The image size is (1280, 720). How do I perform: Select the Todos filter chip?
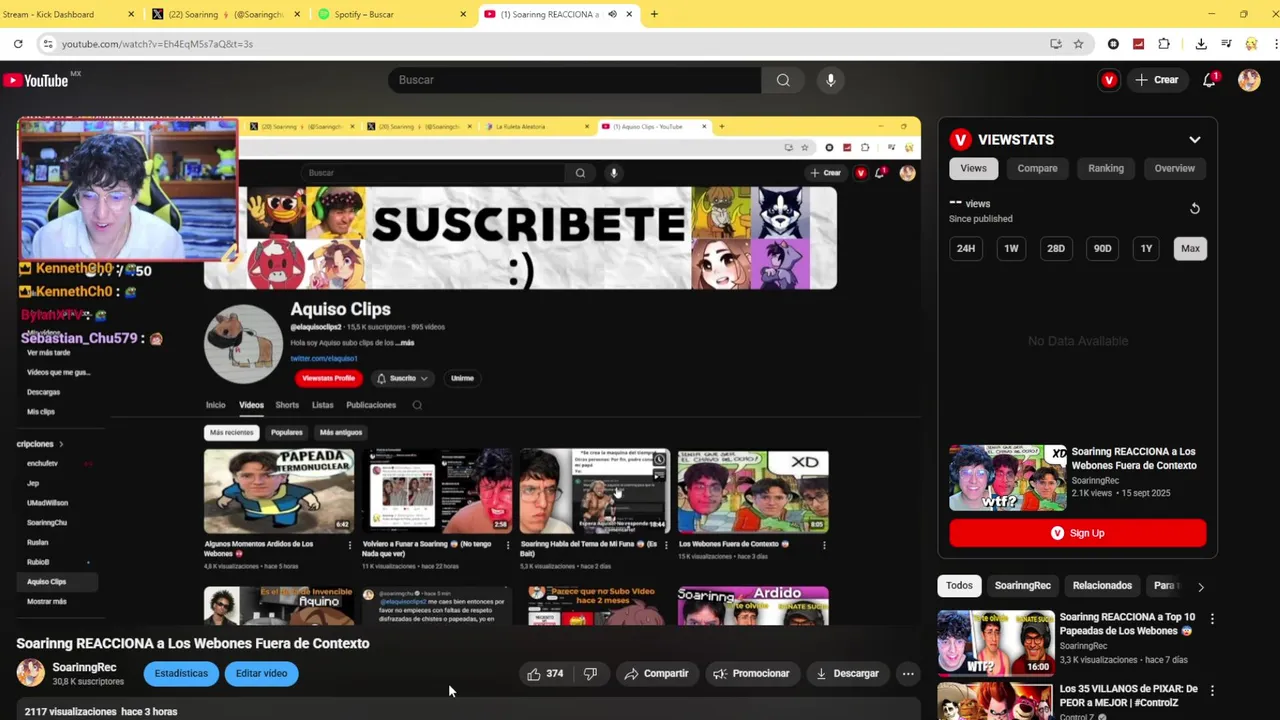pyautogui.click(x=959, y=586)
